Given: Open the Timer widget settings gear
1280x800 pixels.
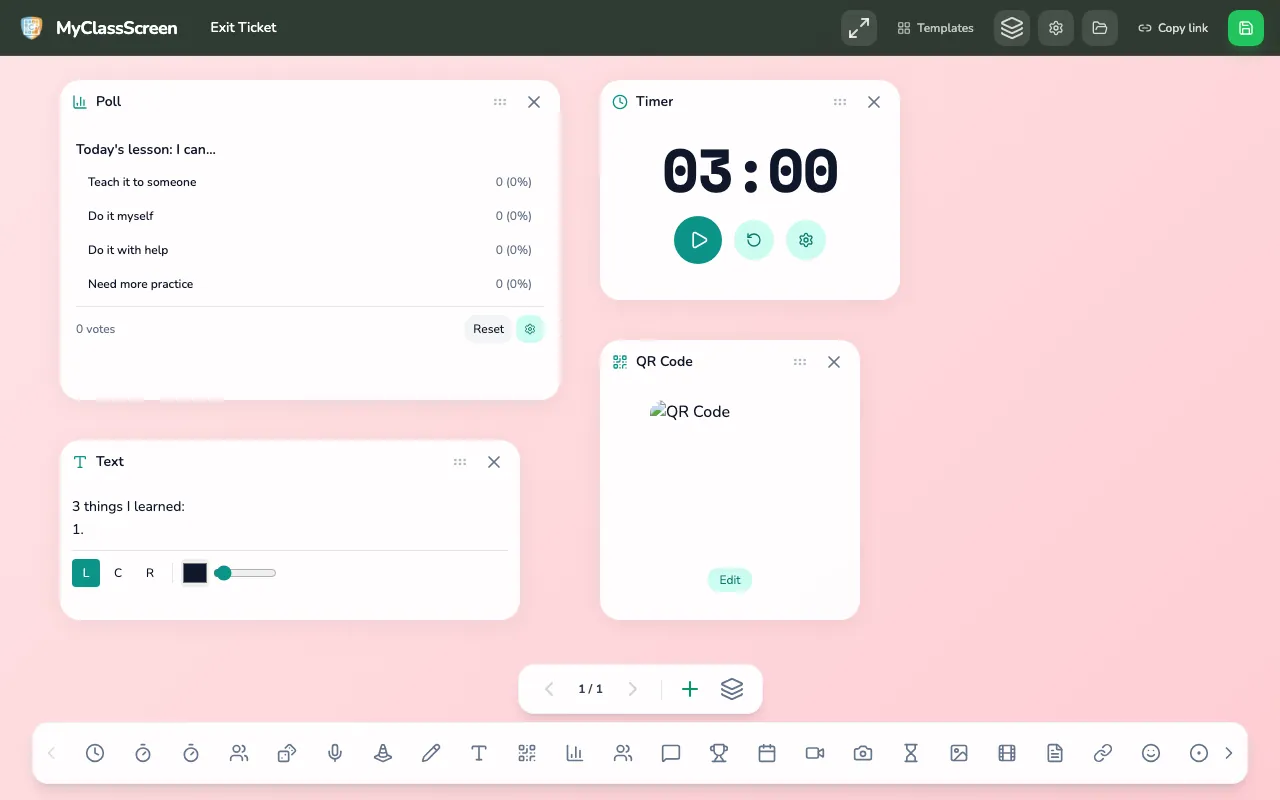Looking at the screenshot, I should tap(806, 240).
